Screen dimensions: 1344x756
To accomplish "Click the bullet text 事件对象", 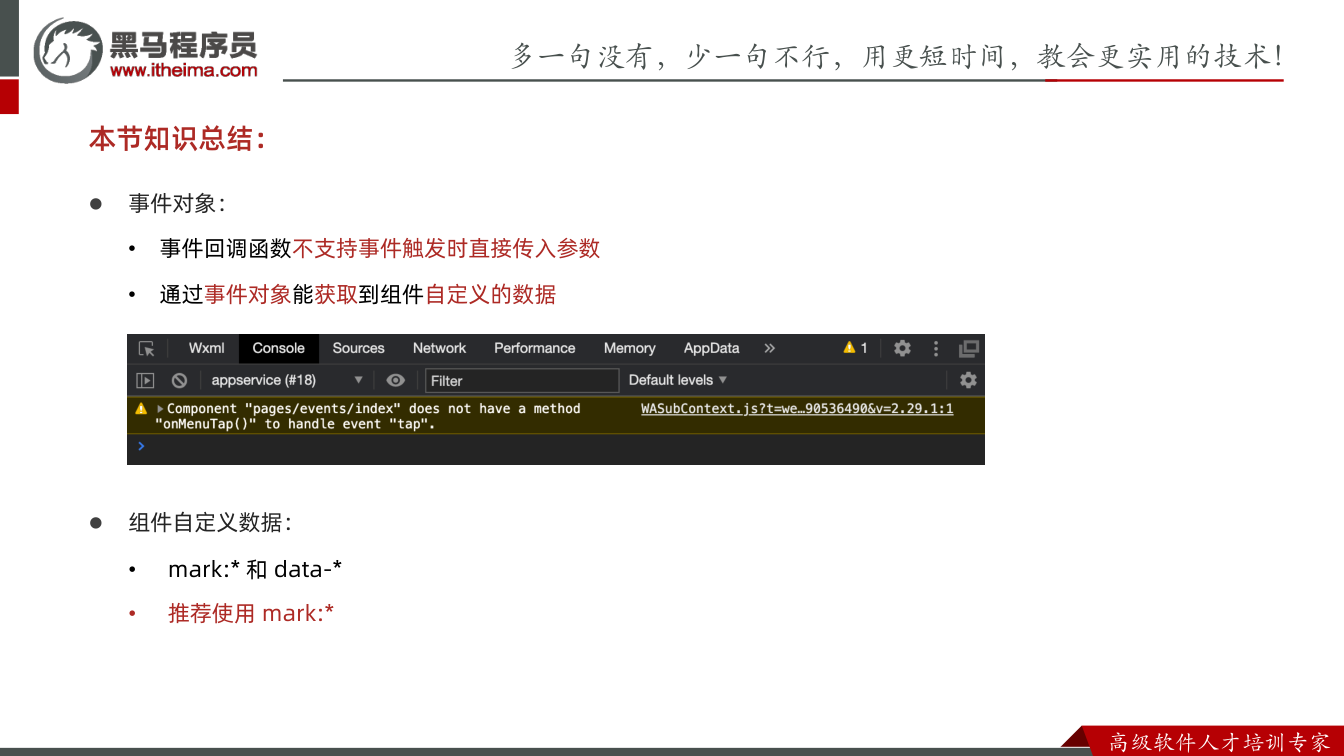I will tap(177, 204).
